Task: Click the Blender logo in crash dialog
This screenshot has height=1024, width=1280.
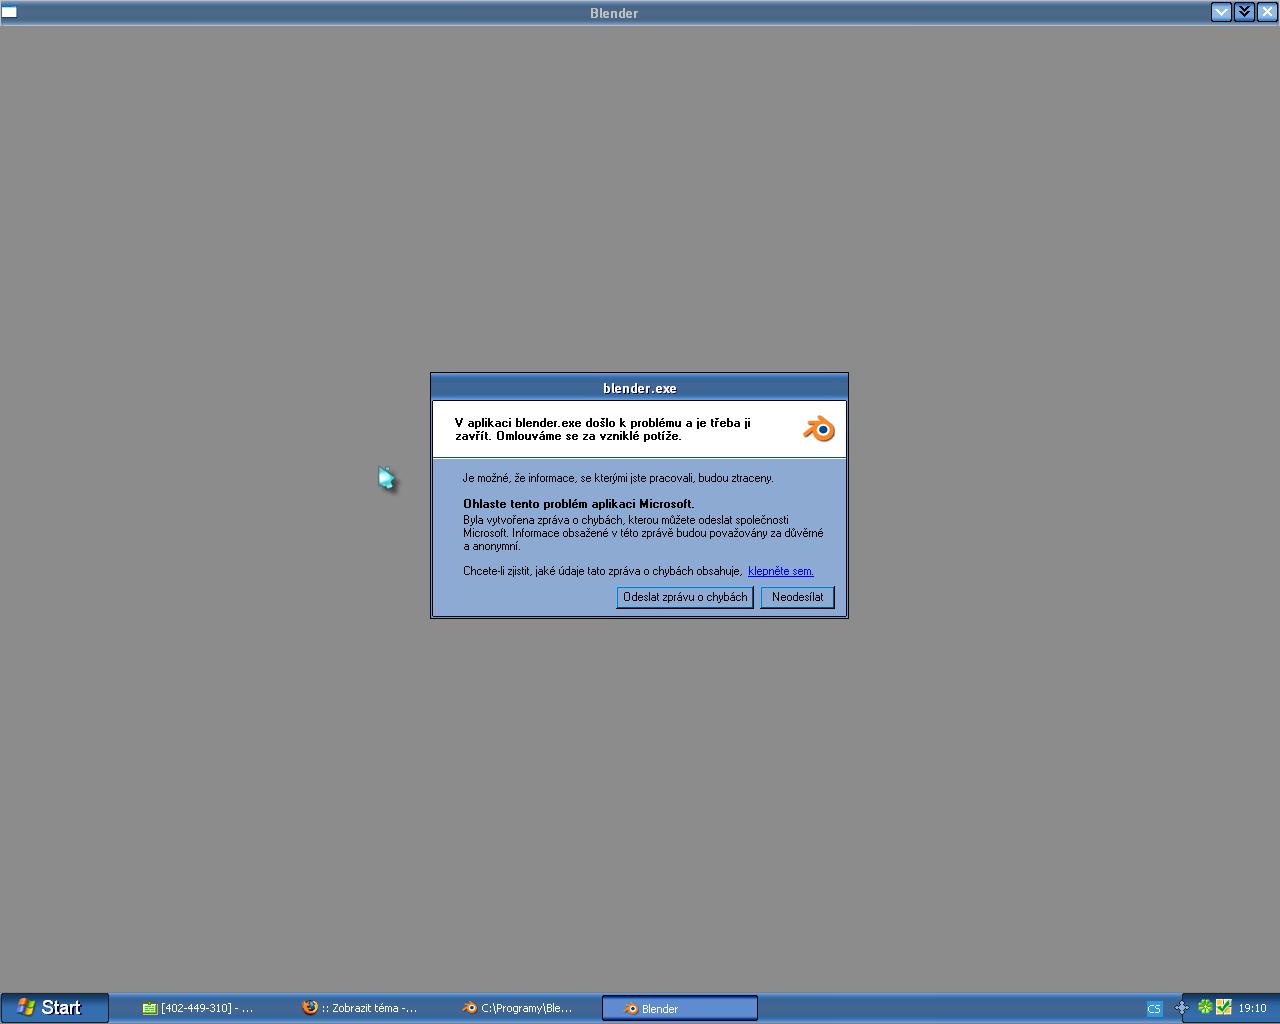Action: click(x=819, y=429)
